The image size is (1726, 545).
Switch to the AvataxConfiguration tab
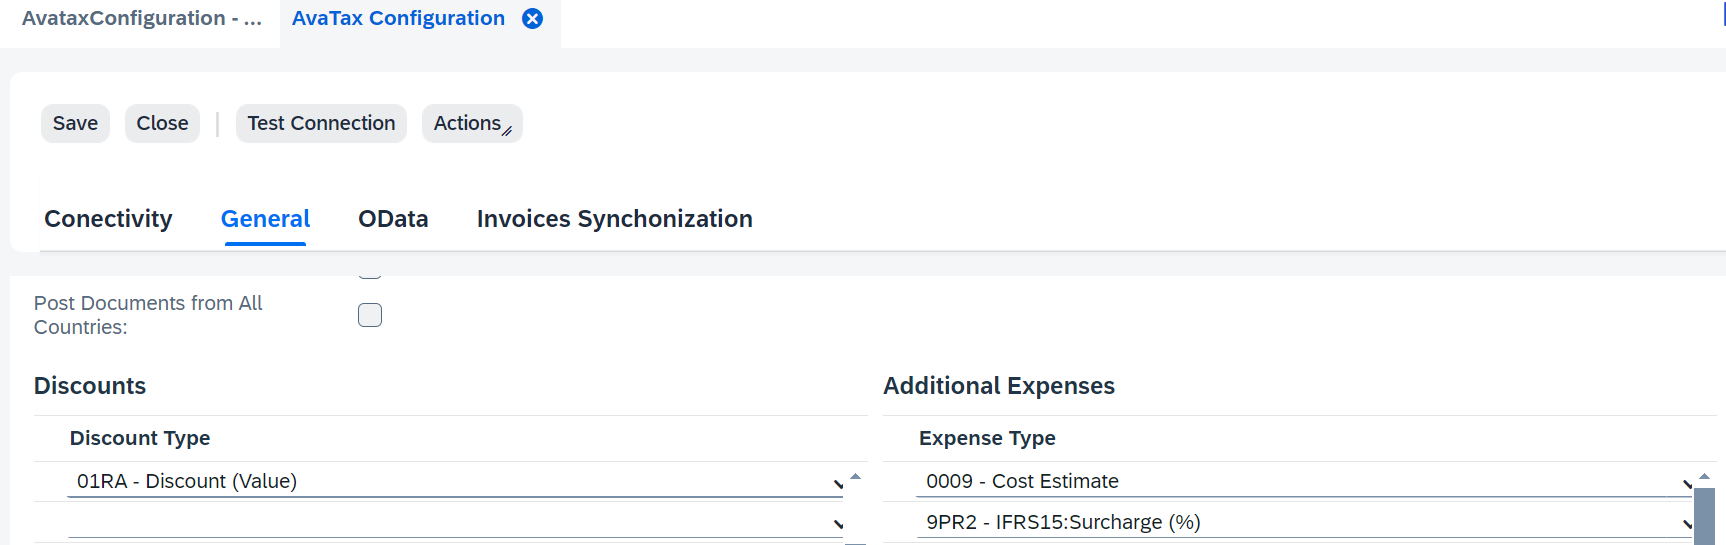coord(142,19)
